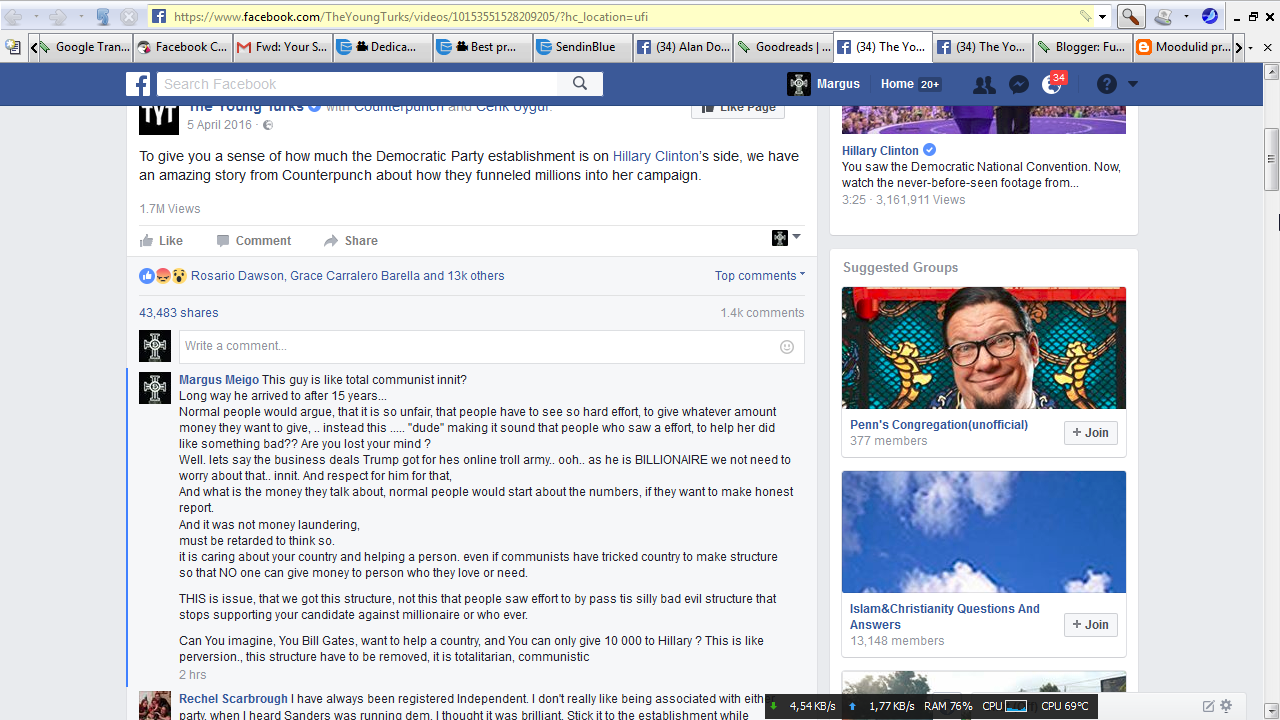This screenshot has height=720, width=1280.
Task: Click the Write a comment field
Action: click(x=491, y=347)
